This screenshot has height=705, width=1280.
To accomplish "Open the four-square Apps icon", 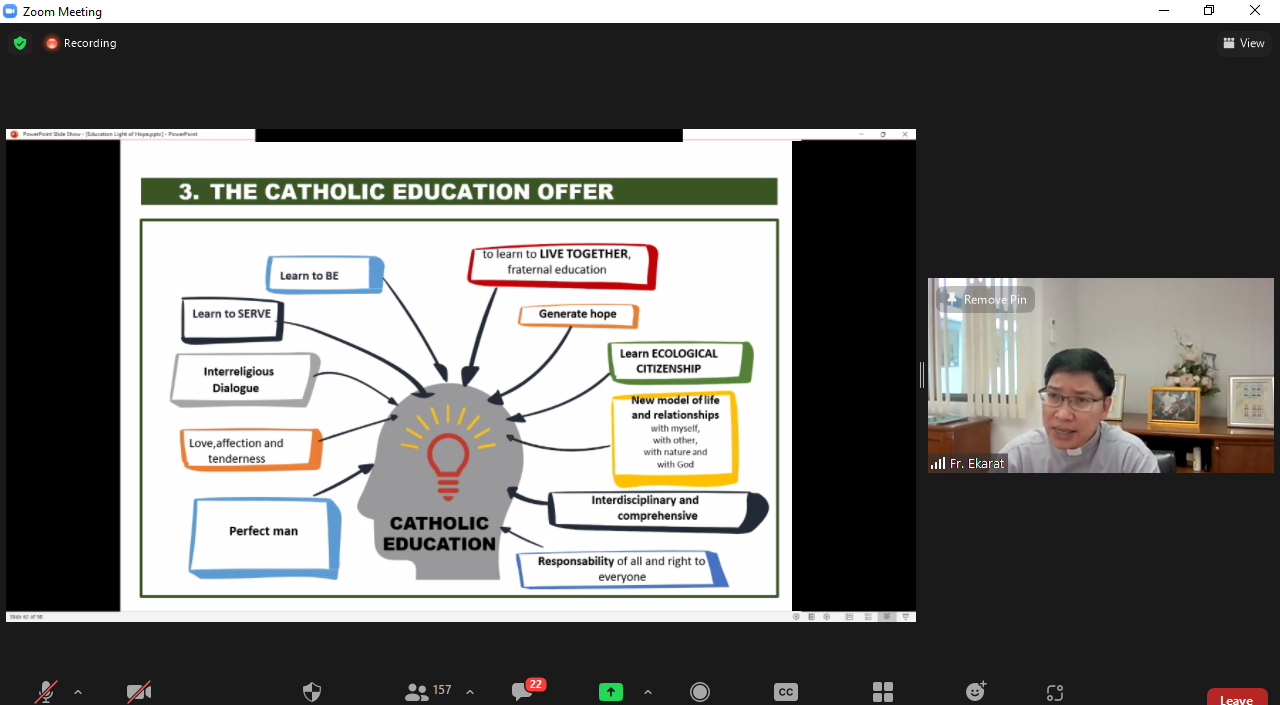I will point(883,692).
